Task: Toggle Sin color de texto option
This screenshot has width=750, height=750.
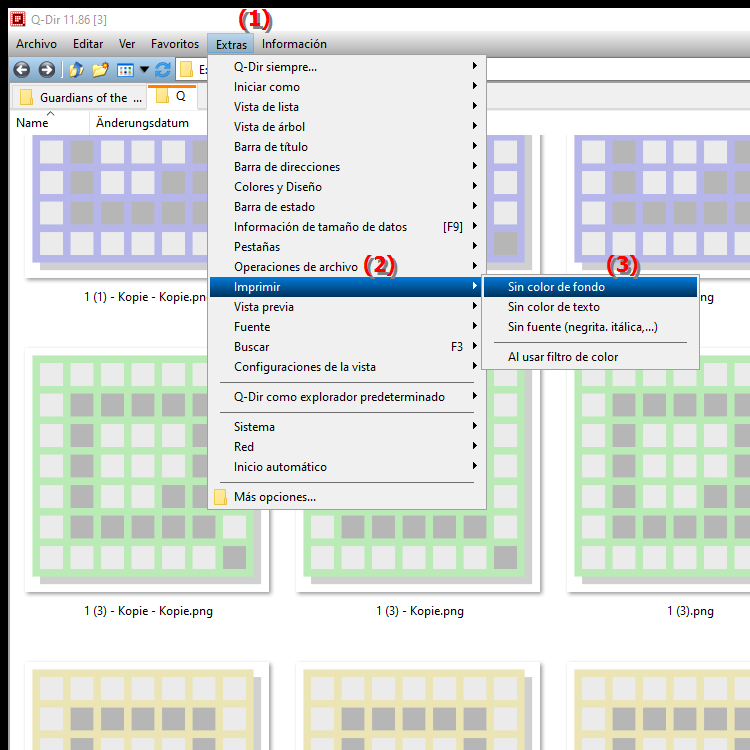Action: click(590, 307)
